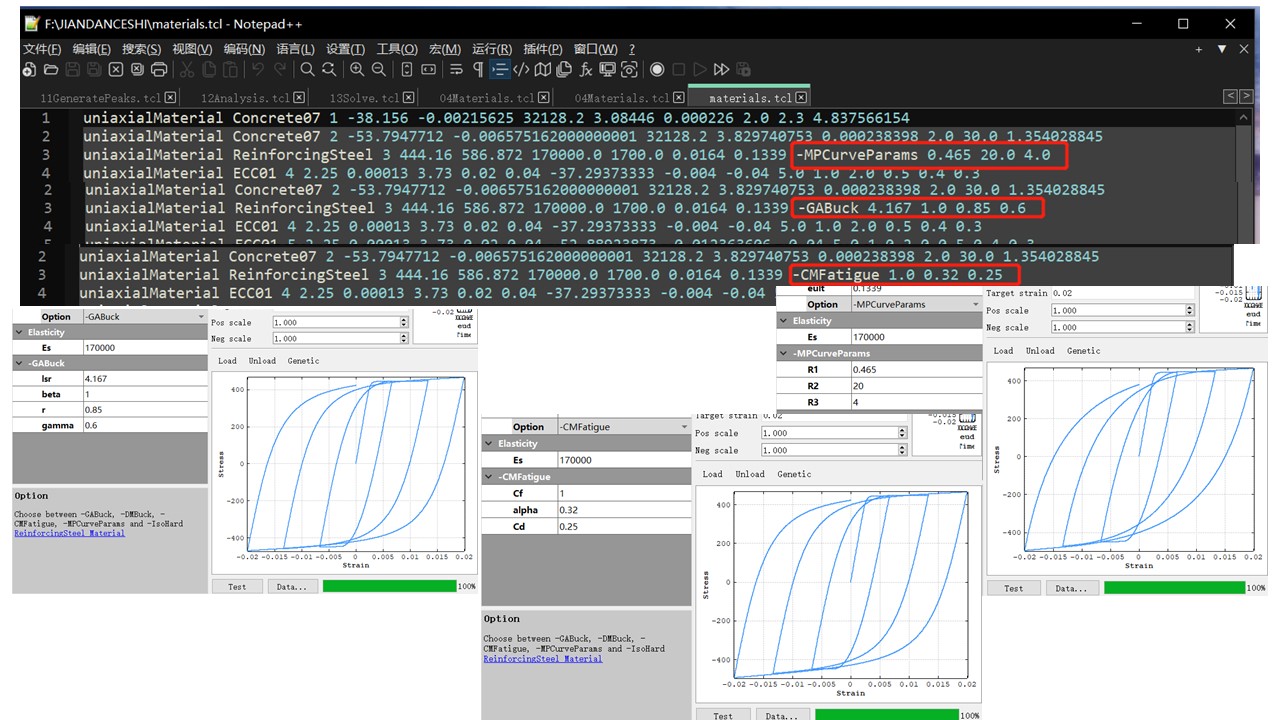Click the Zoom Out toolbar icon

coord(379,69)
